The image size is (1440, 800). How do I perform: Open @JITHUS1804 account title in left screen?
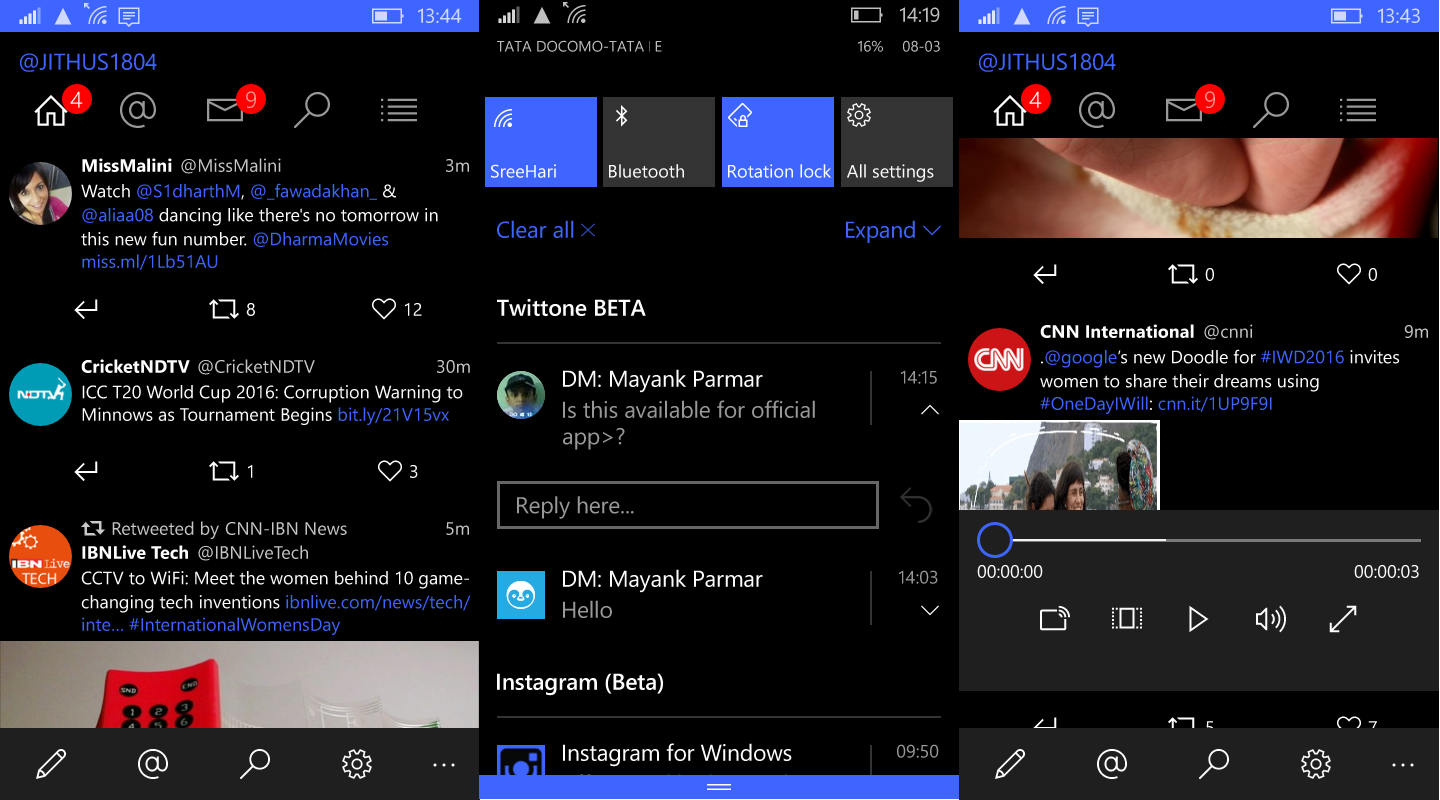88,62
